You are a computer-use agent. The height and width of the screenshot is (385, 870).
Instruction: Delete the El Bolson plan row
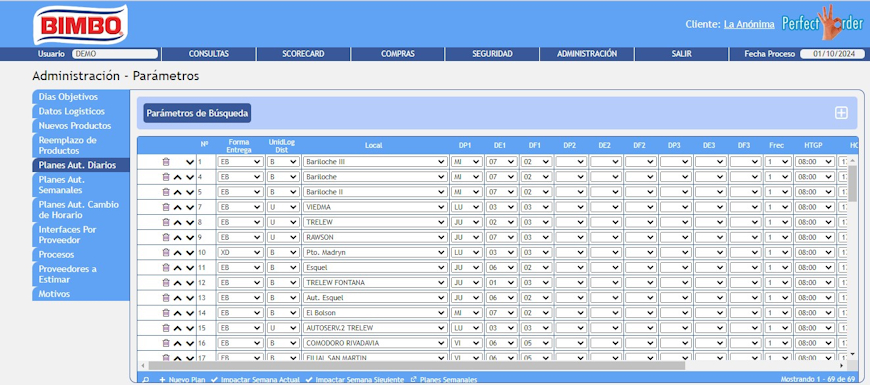[165, 313]
